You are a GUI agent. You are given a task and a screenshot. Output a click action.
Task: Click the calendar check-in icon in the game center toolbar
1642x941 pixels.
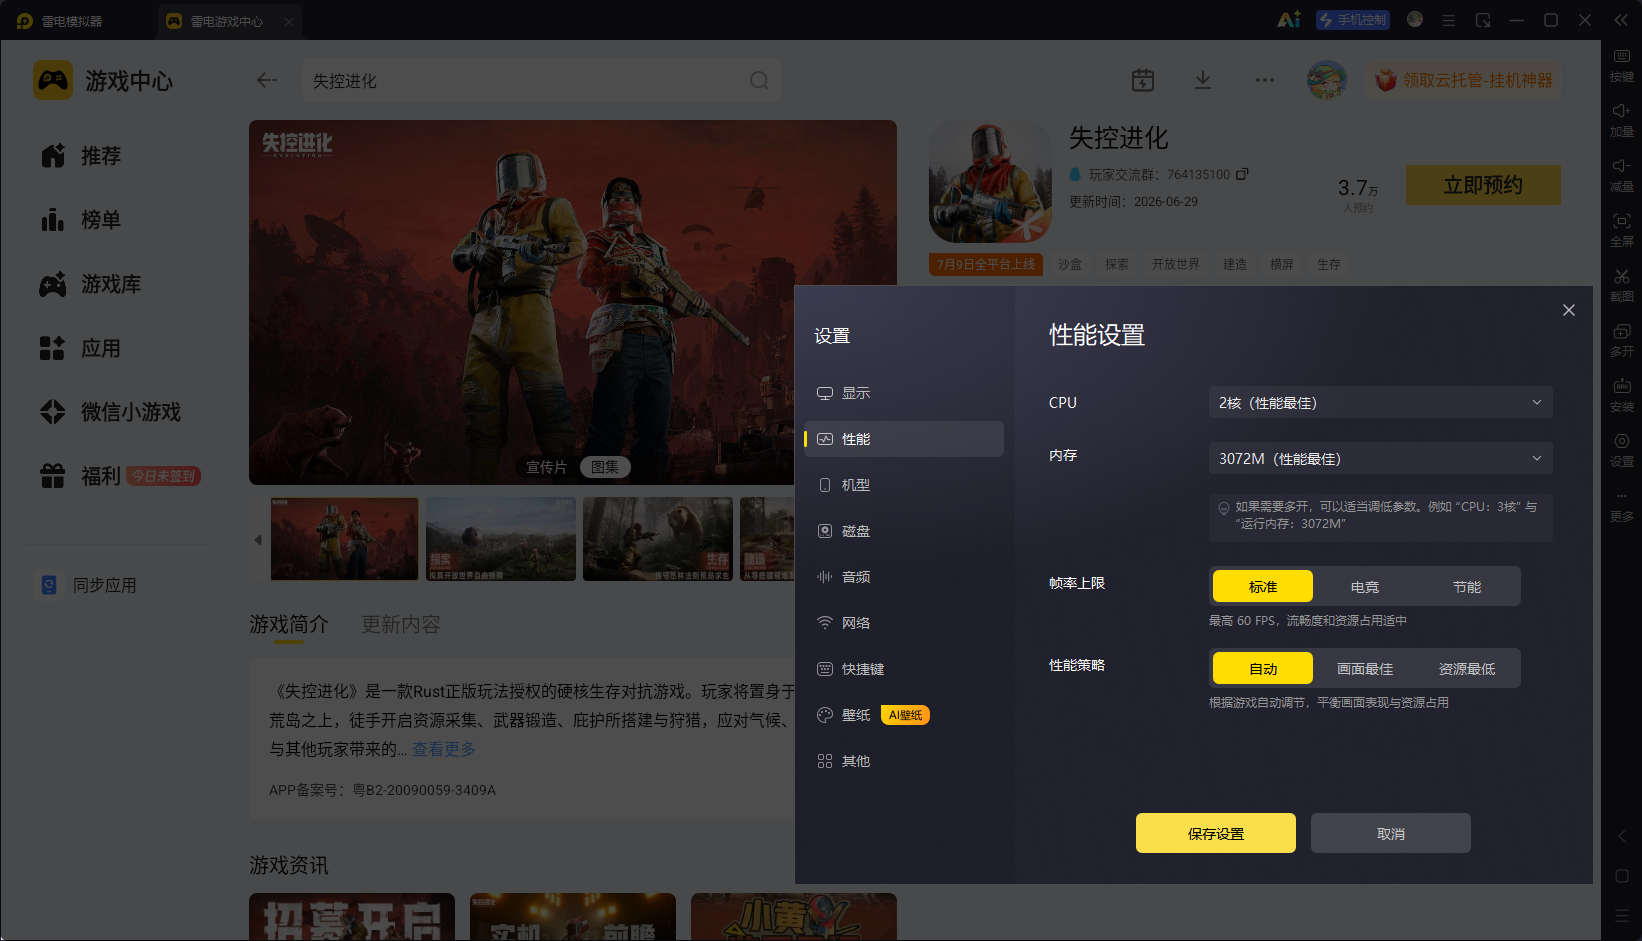[1143, 80]
